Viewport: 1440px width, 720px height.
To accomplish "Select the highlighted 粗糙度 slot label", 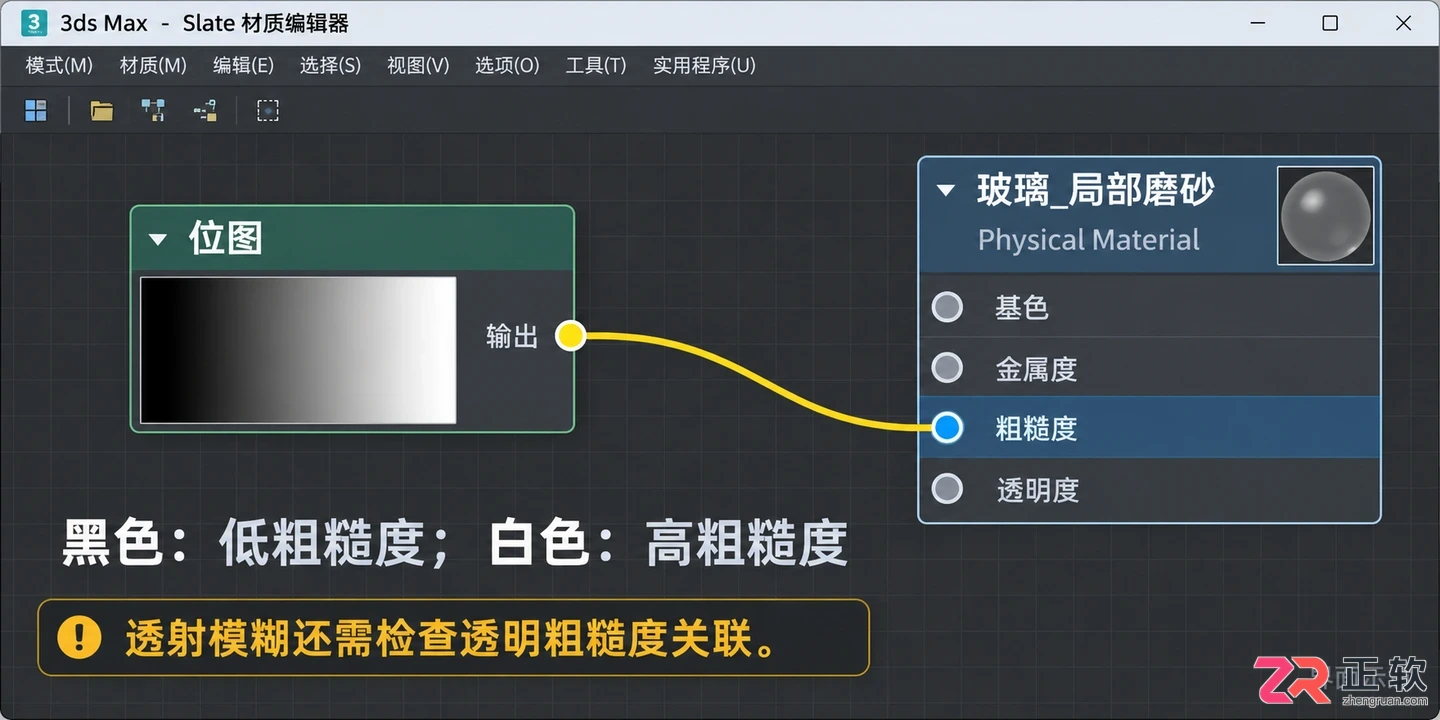I will (1036, 429).
